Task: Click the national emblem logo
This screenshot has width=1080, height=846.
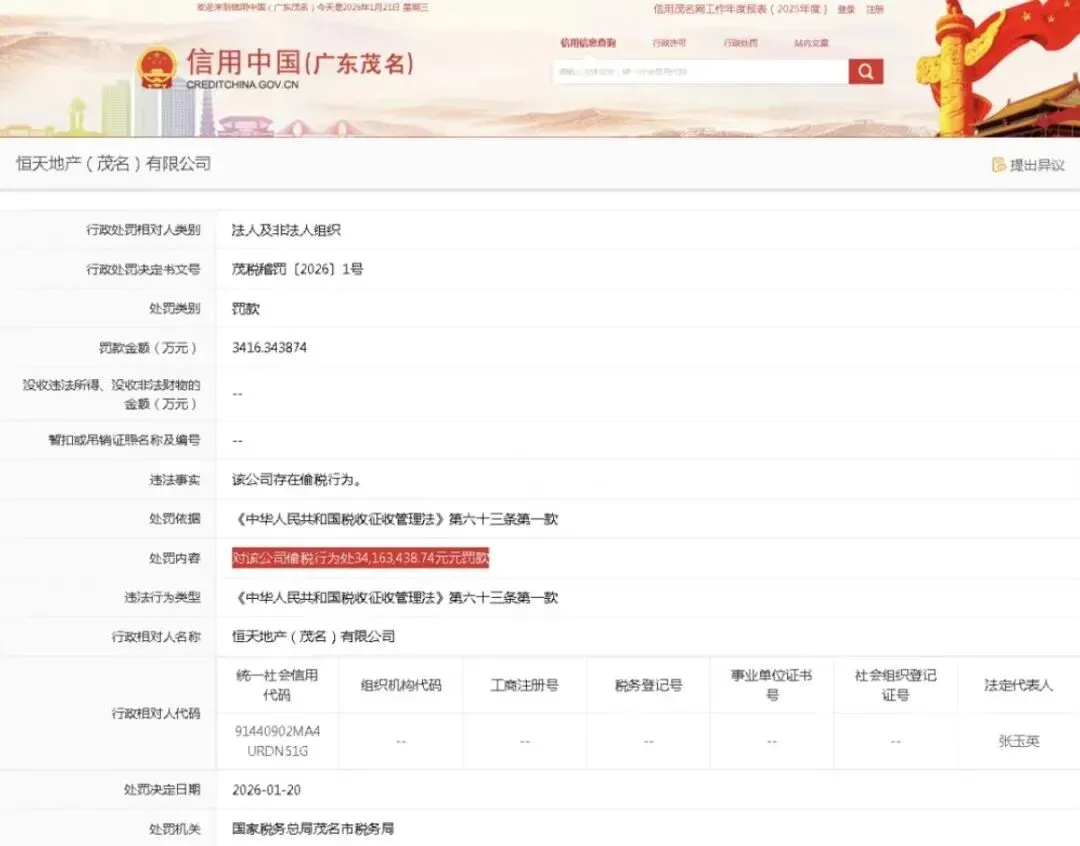Action: click(x=156, y=67)
